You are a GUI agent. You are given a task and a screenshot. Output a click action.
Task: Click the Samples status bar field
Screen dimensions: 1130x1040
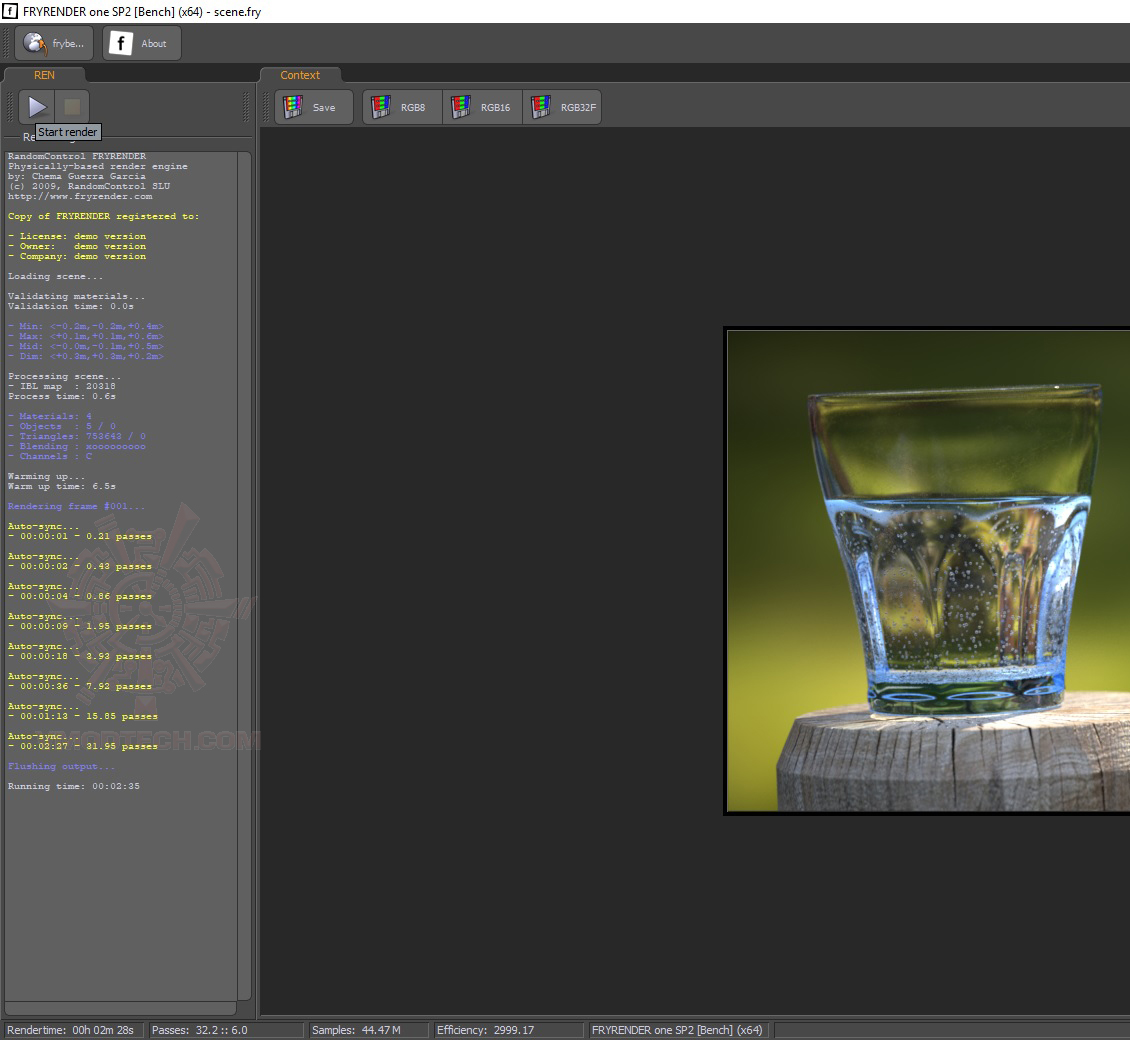(367, 1030)
